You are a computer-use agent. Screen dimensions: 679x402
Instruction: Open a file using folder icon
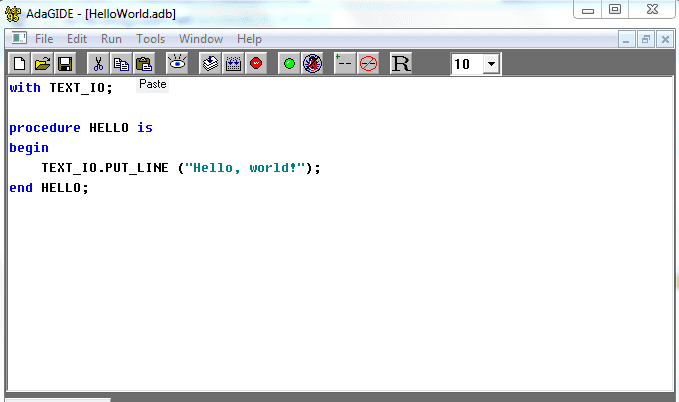42,64
